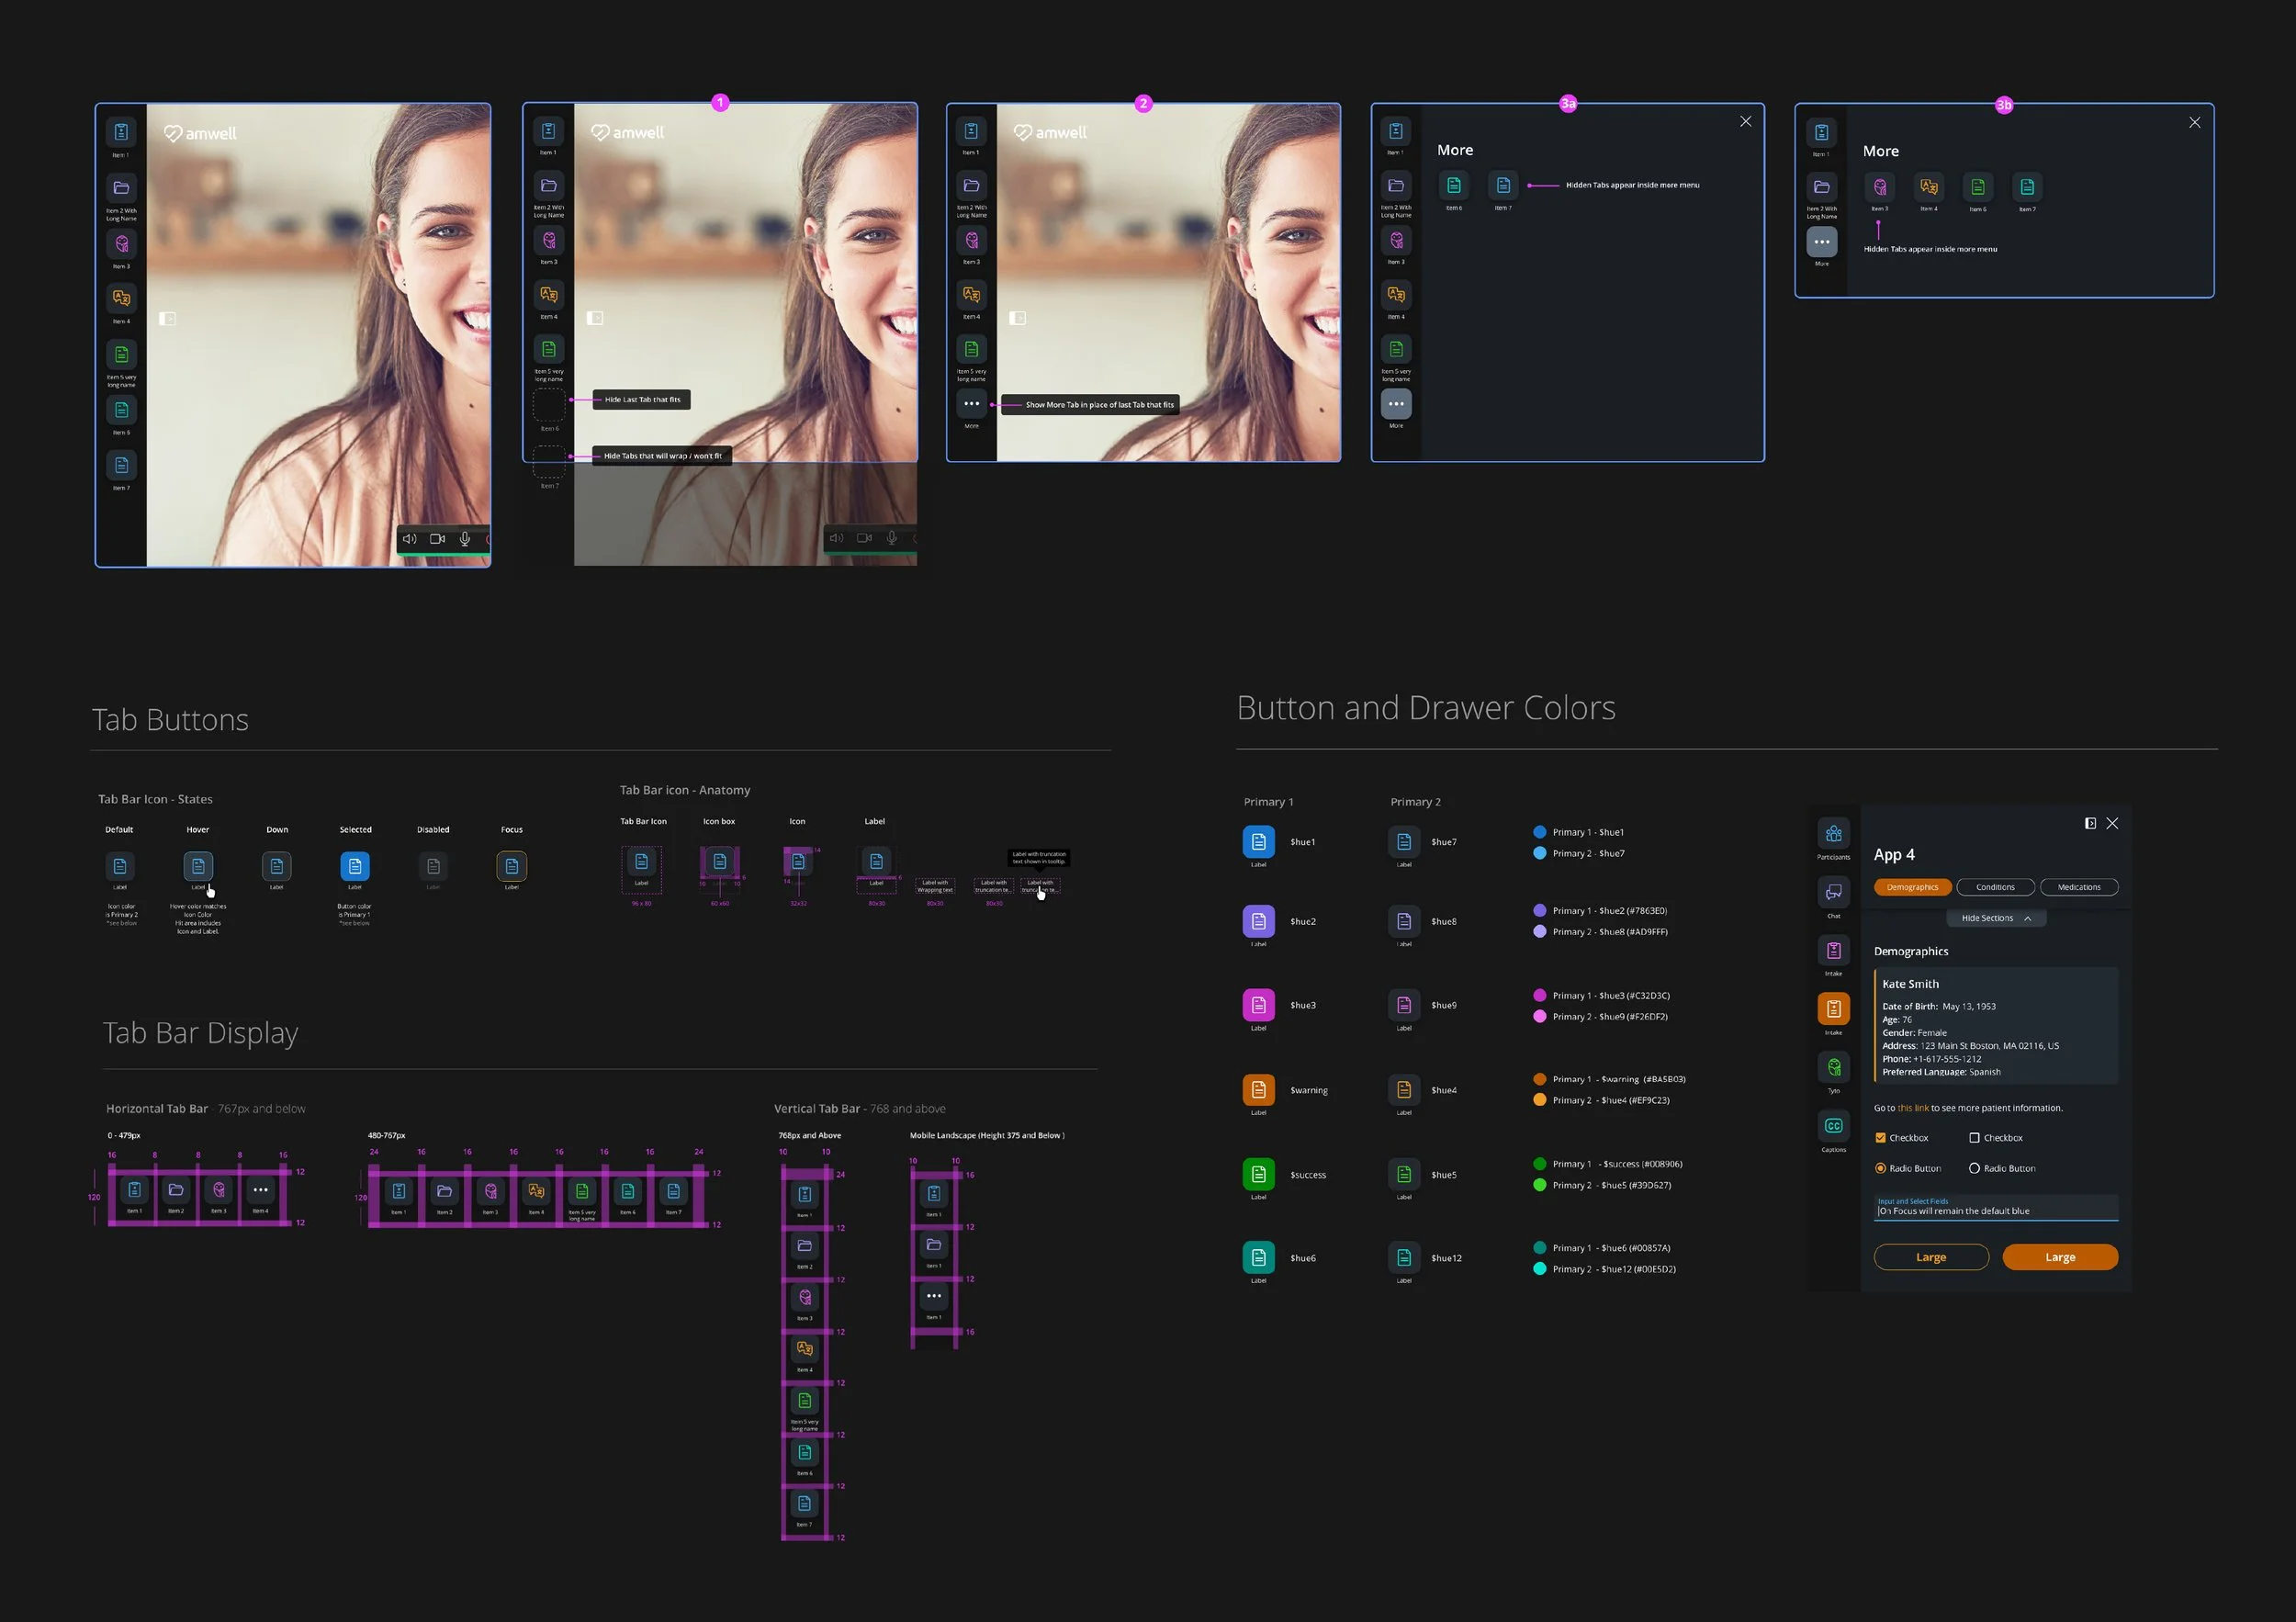Click the camera icon in first video frame
Screen dimensions: 2296x1622
pos(437,539)
